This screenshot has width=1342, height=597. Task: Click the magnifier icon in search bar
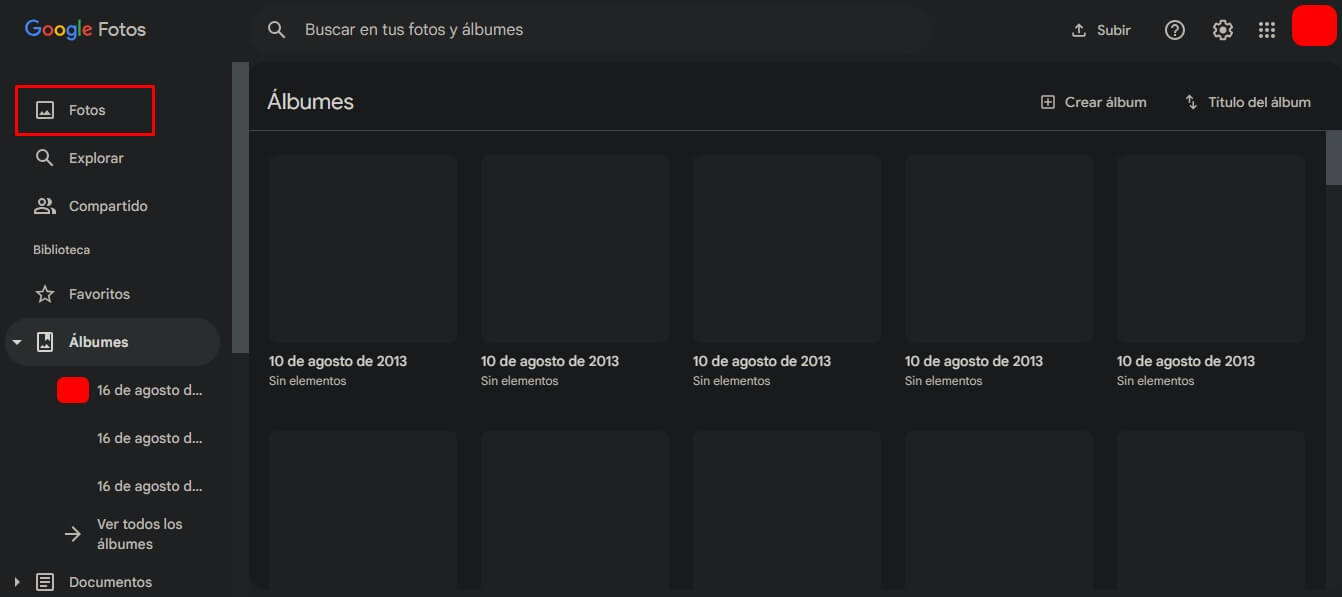[277, 30]
